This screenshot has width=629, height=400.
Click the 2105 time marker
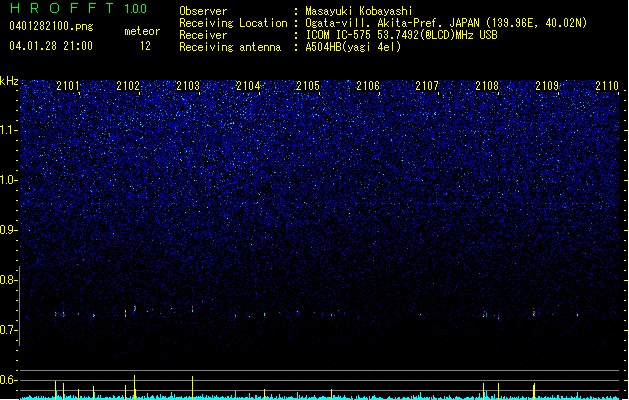[308, 85]
